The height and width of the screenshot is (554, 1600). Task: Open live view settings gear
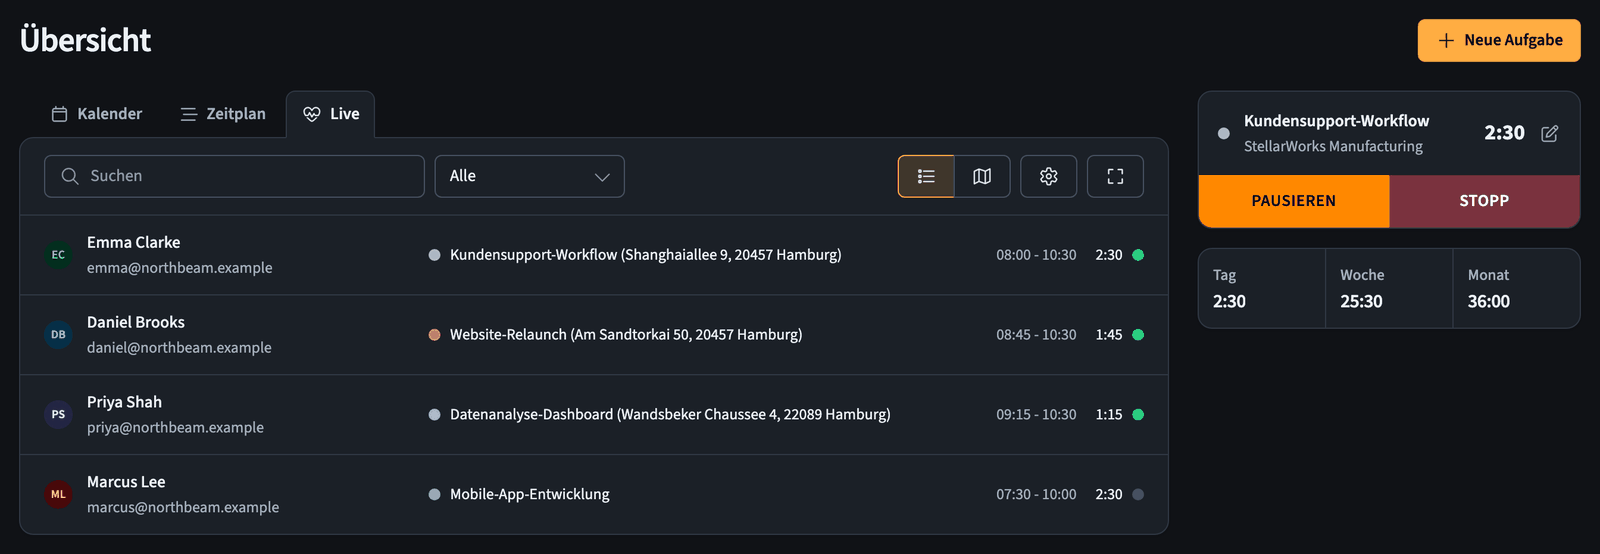pyautogui.click(x=1048, y=176)
